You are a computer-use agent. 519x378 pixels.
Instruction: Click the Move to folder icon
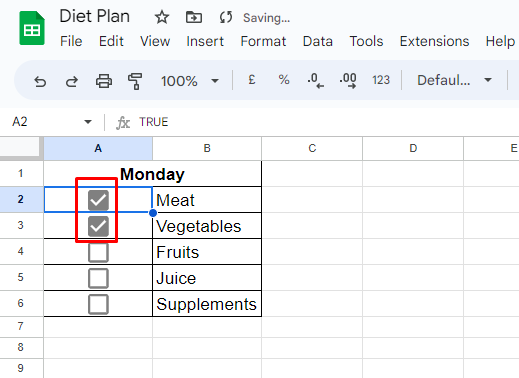pos(194,17)
